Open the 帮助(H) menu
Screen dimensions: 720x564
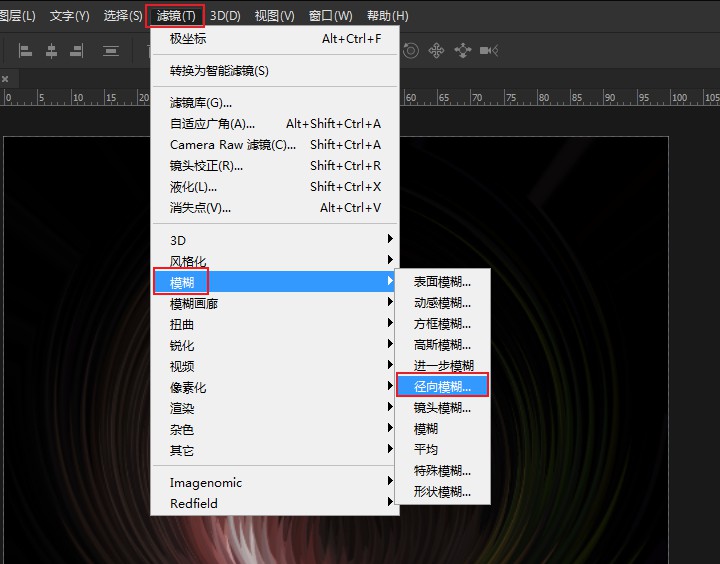387,16
